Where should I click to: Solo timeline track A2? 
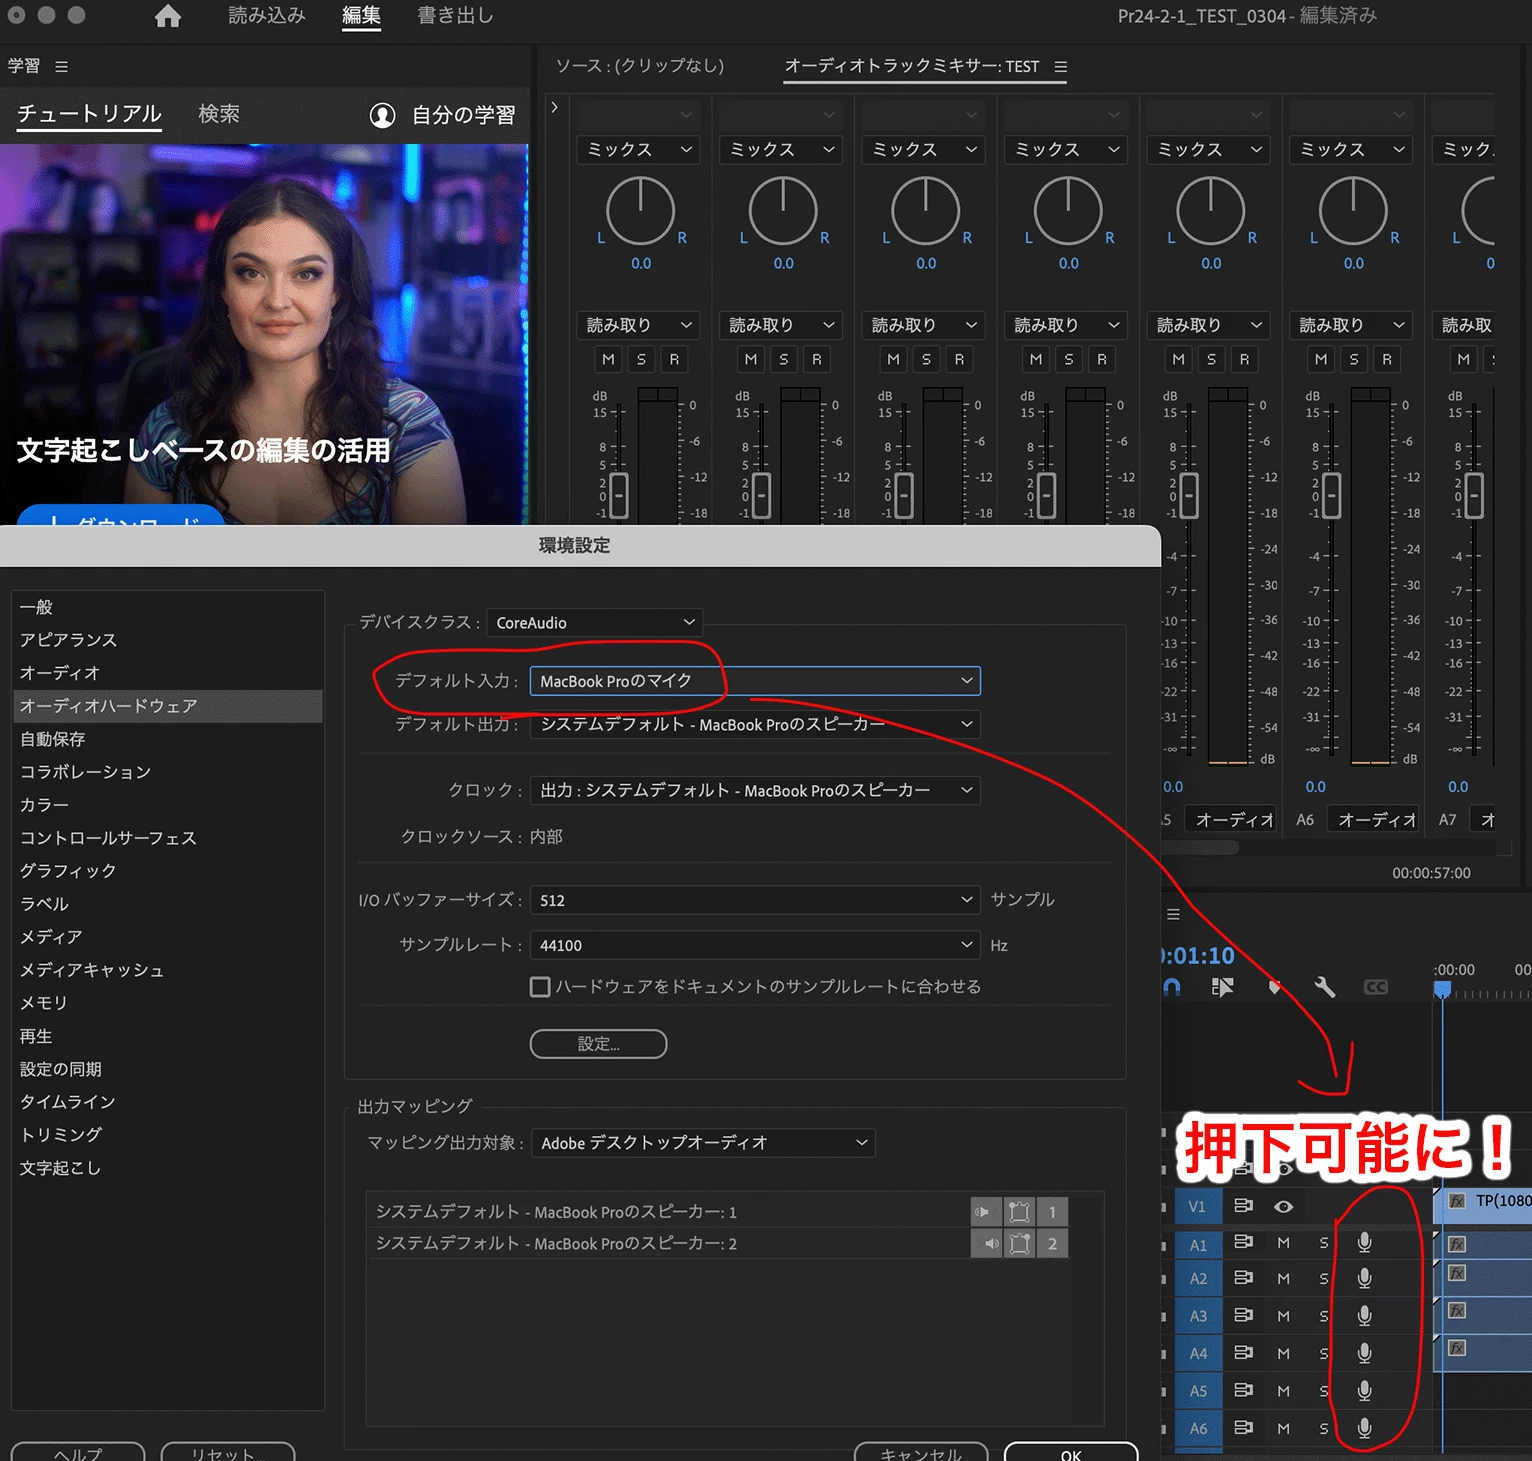(x=1323, y=1278)
